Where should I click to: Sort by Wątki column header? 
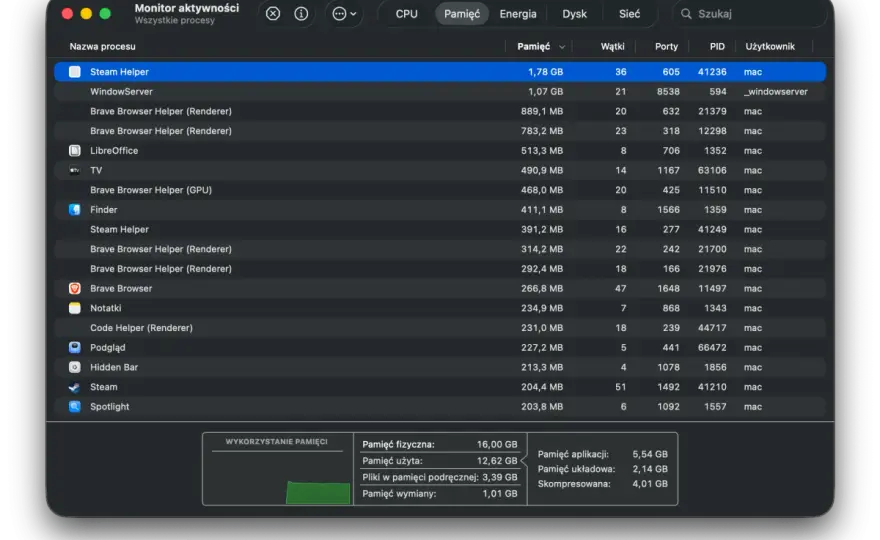[612, 47]
